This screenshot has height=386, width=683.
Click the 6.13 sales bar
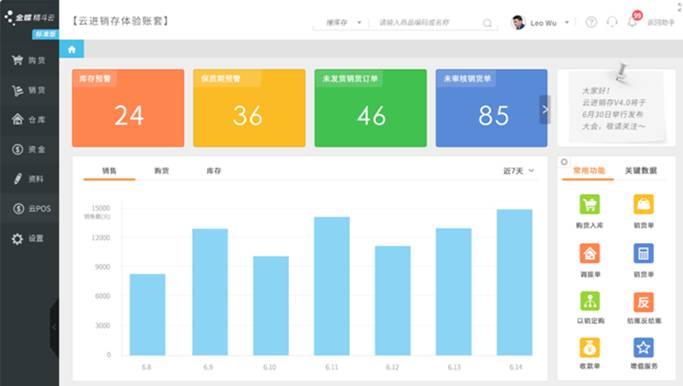(x=453, y=292)
